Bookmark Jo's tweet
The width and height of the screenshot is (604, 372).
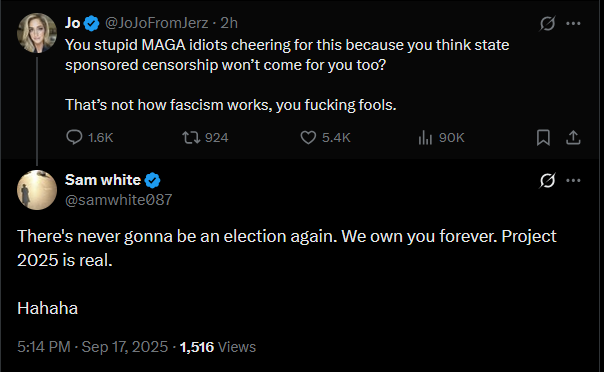pos(543,137)
